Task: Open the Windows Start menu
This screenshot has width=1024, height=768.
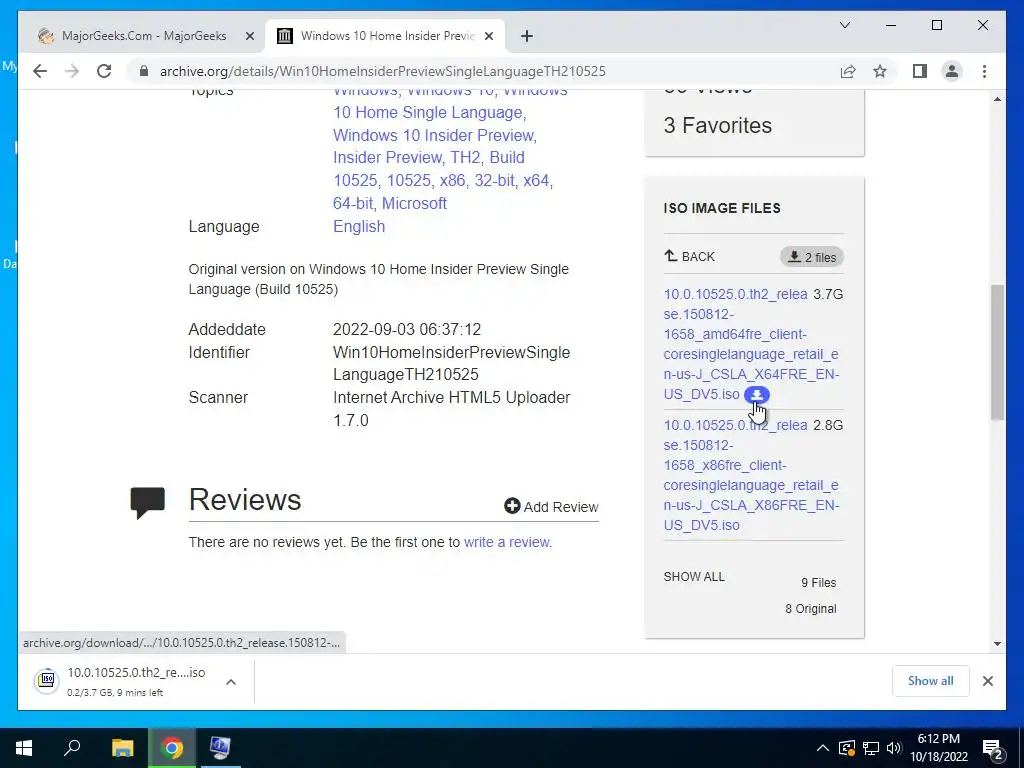Action: [x=24, y=748]
